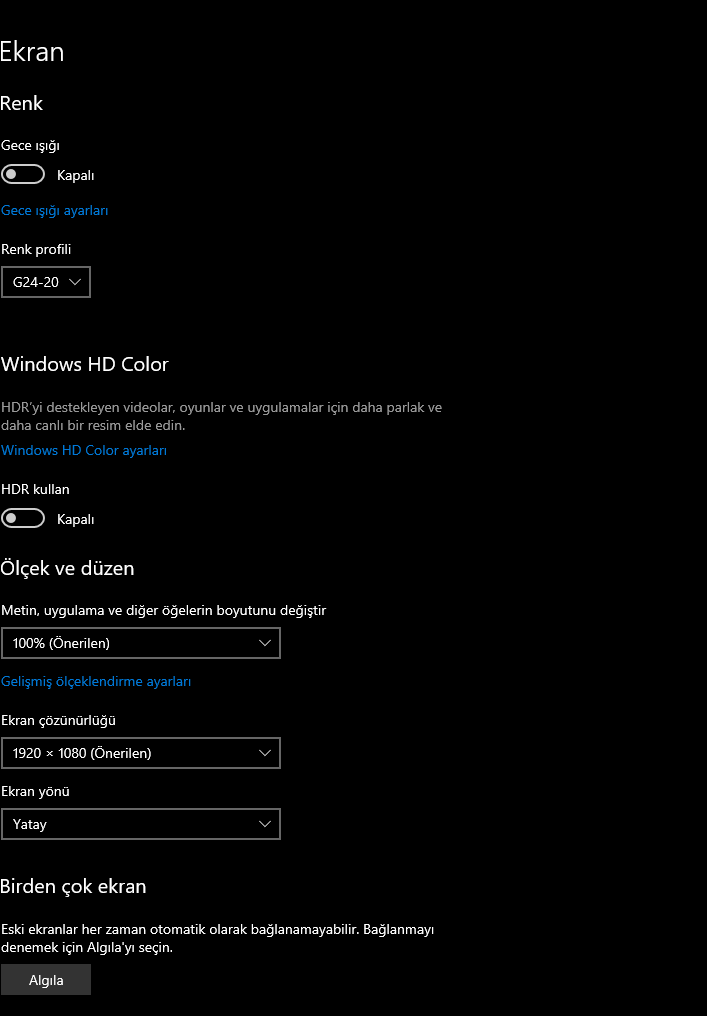Click the chevron arrow in the scale dropdown
Image resolution: width=707 pixels, height=1016 pixels.
[265, 643]
